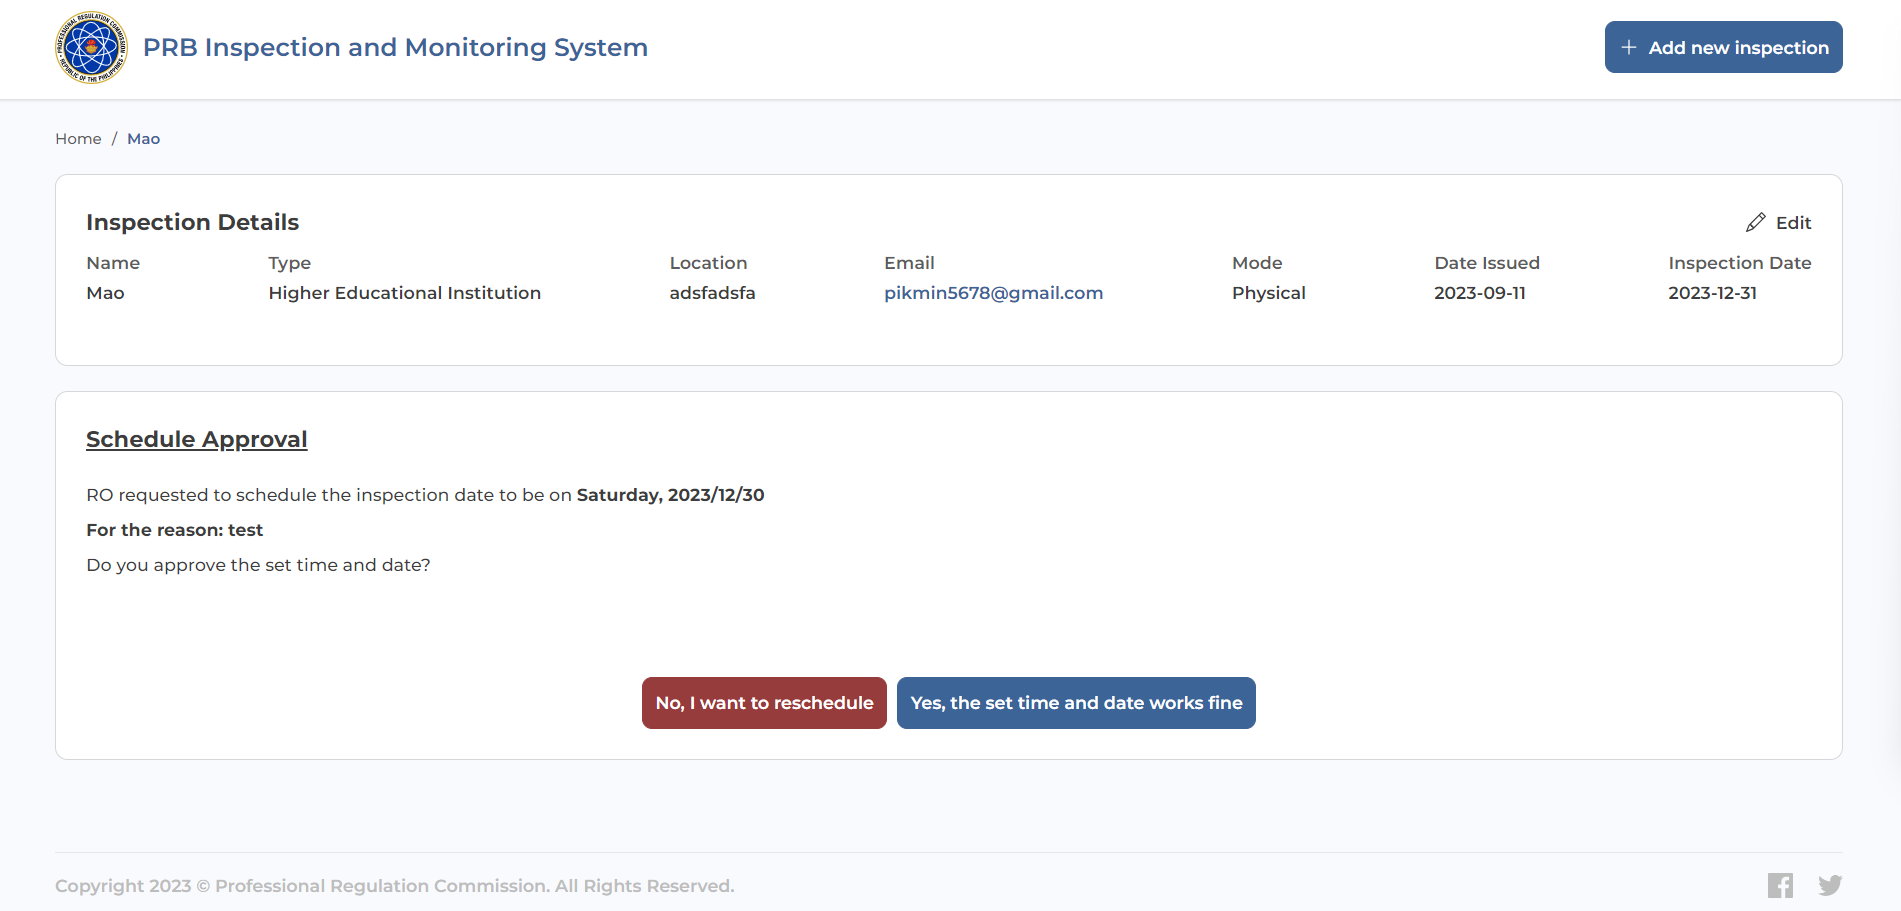Screen dimensions: 1901x911
Task: Open the pikmin5678@gmail.com email link
Action: (993, 293)
